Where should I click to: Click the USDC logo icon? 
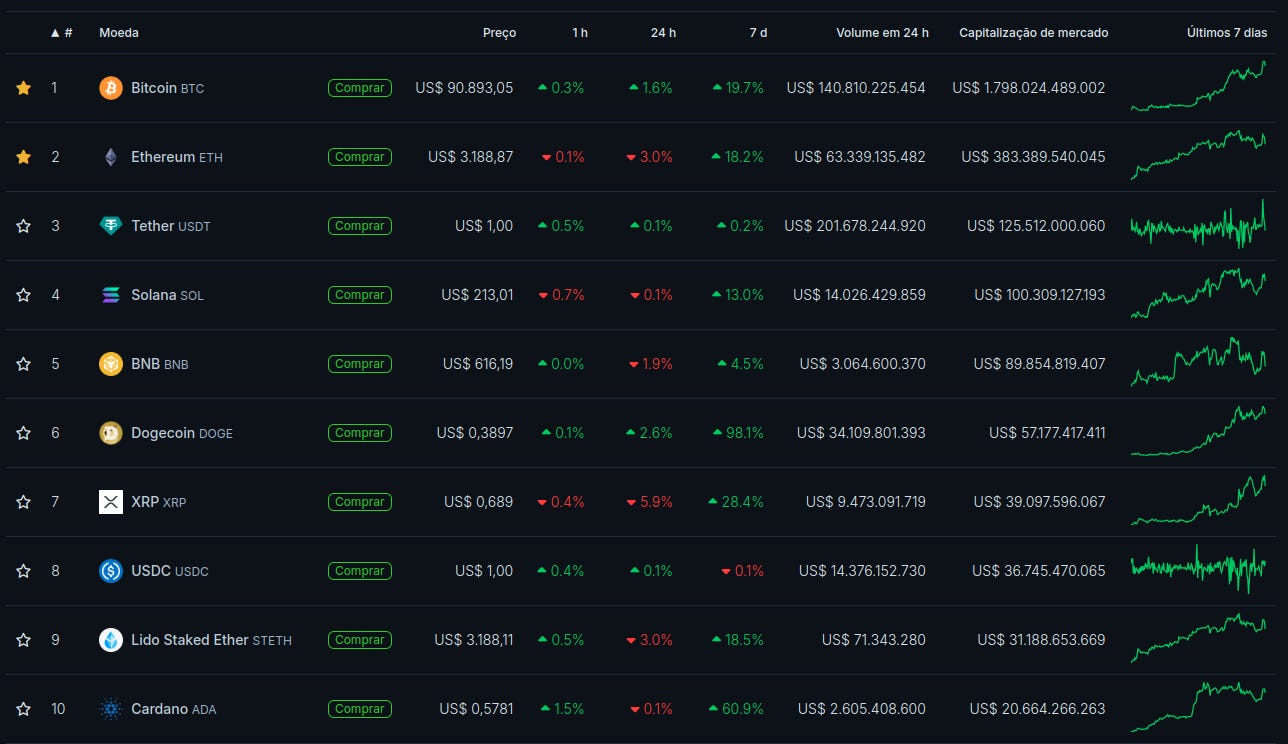tap(111, 571)
